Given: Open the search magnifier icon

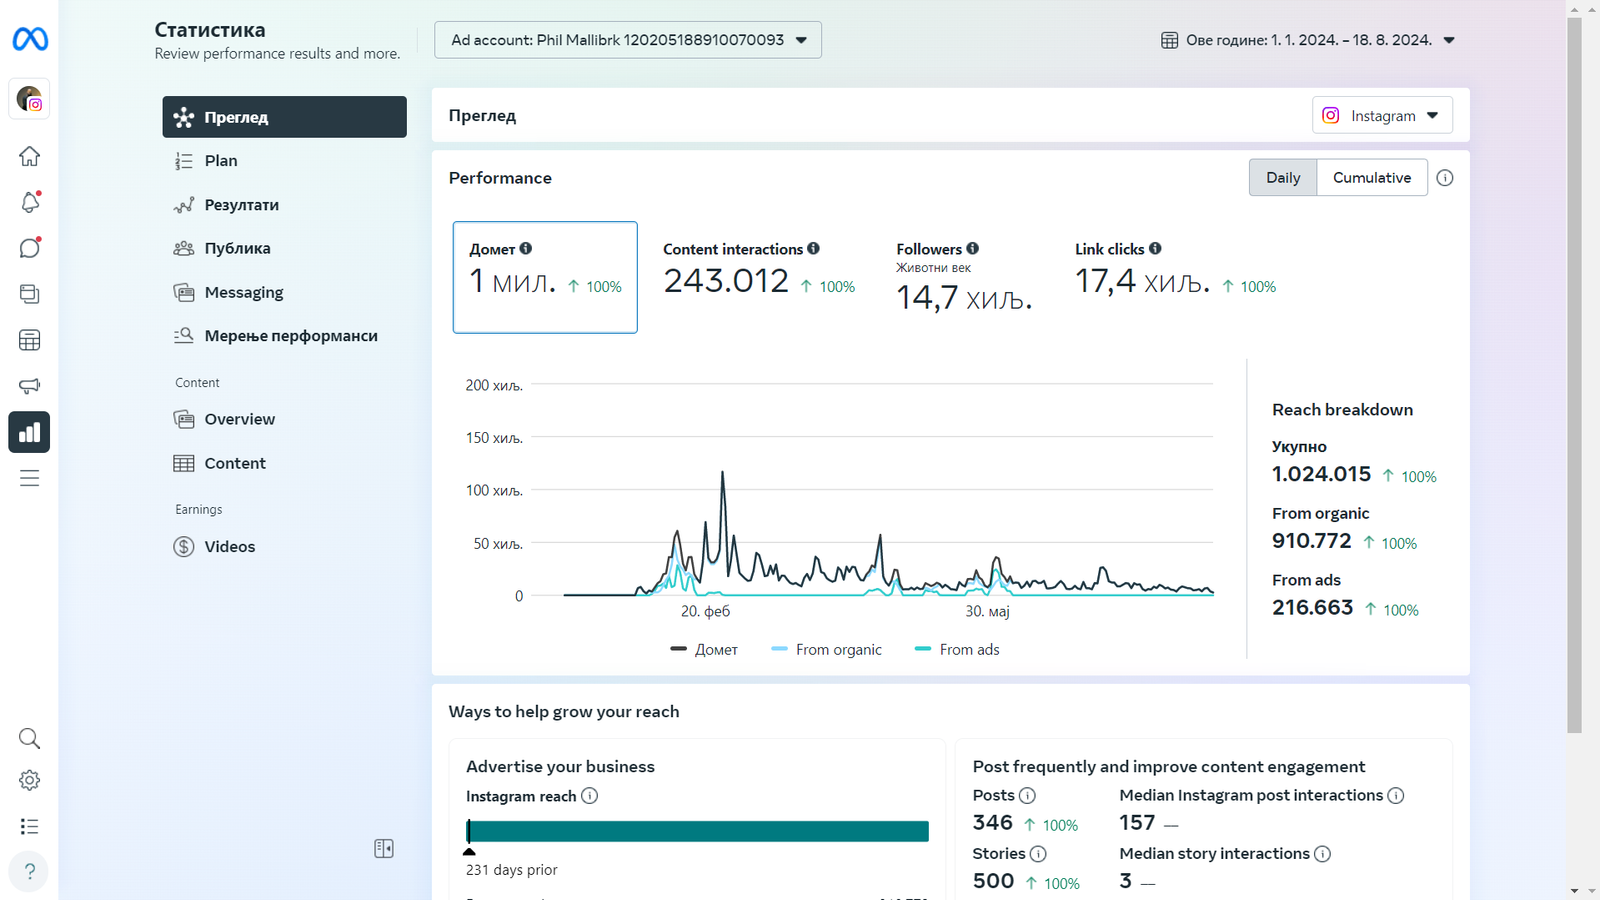Looking at the screenshot, I should click(x=30, y=738).
